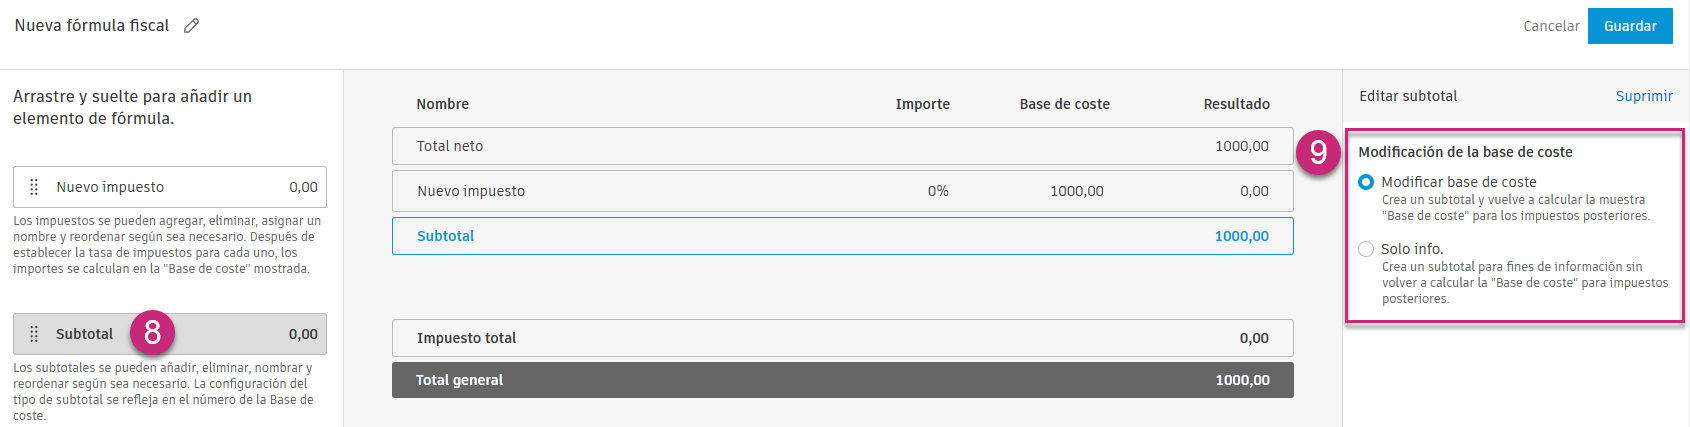
Task: Click the magenta number 9 callout badge
Action: pyautogui.click(x=1318, y=152)
